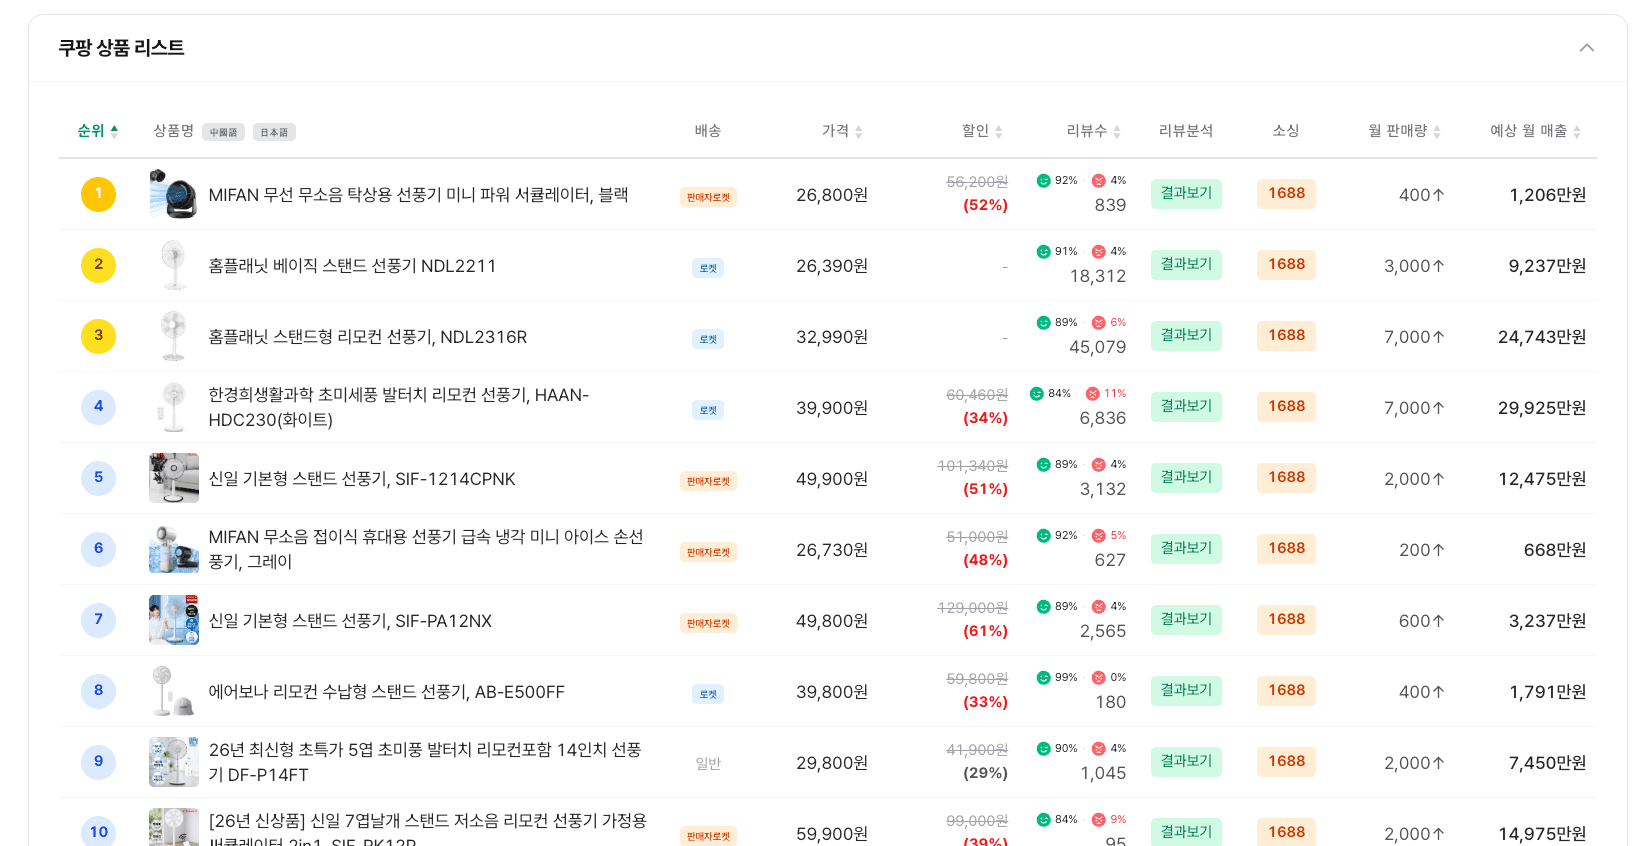The width and height of the screenshot is (1649, 846).
Task: Sort by 가격 column
Action: pyautogui.click(x=842, y=131)
